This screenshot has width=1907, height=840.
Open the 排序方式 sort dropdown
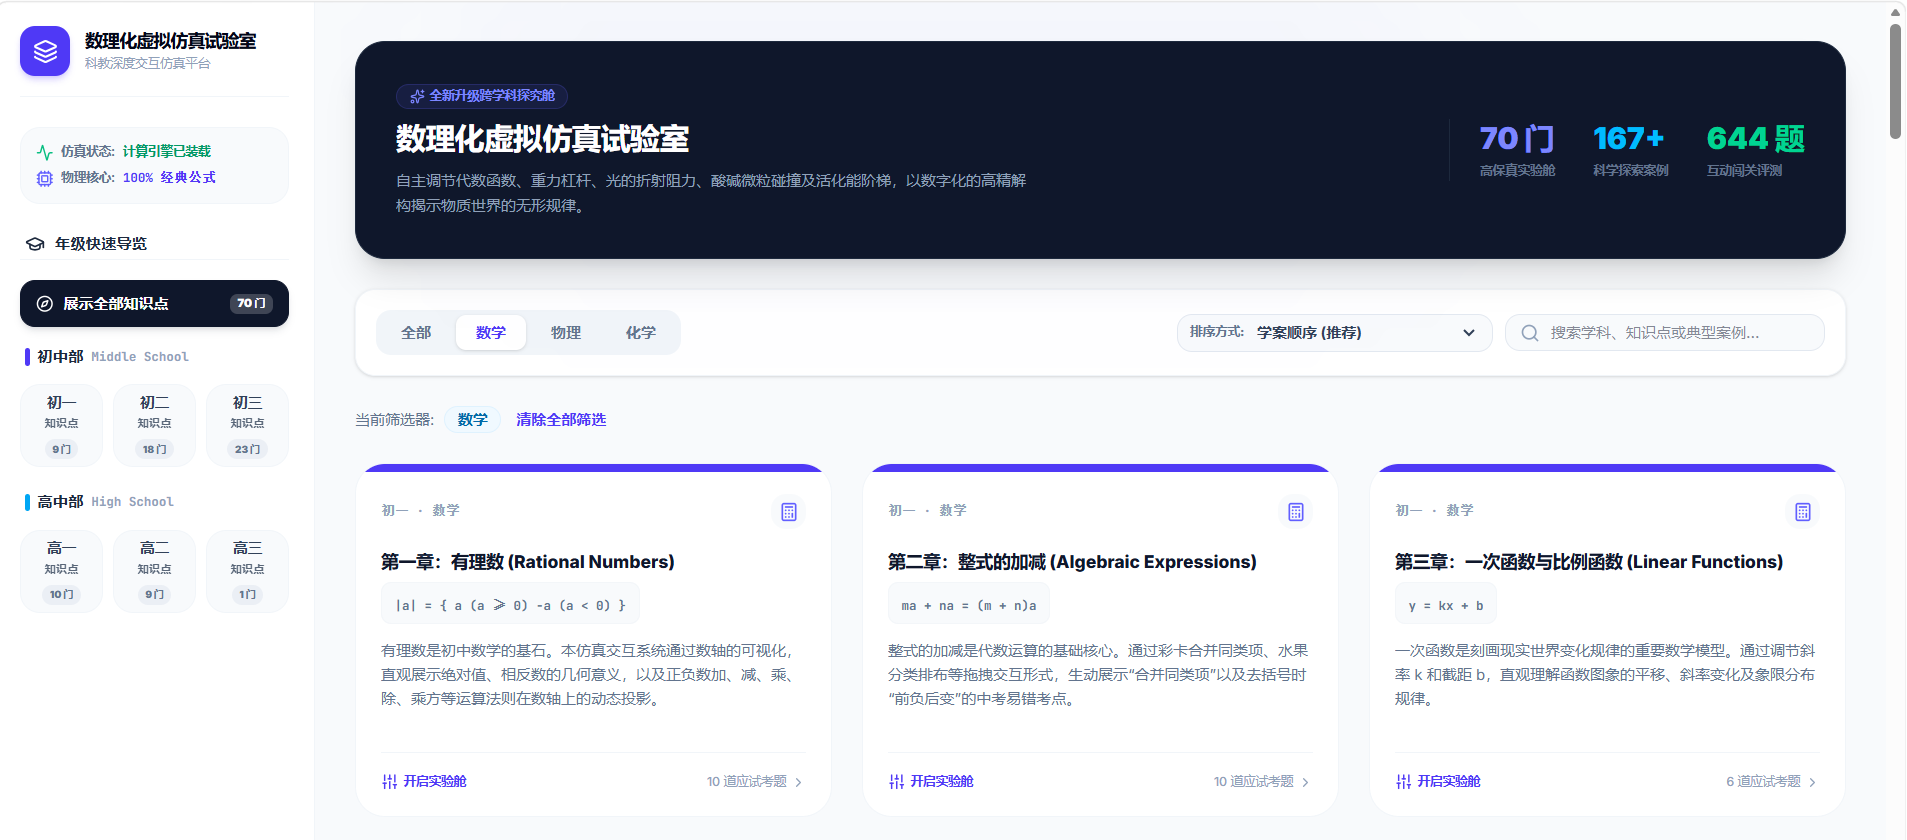(1334, 333)
